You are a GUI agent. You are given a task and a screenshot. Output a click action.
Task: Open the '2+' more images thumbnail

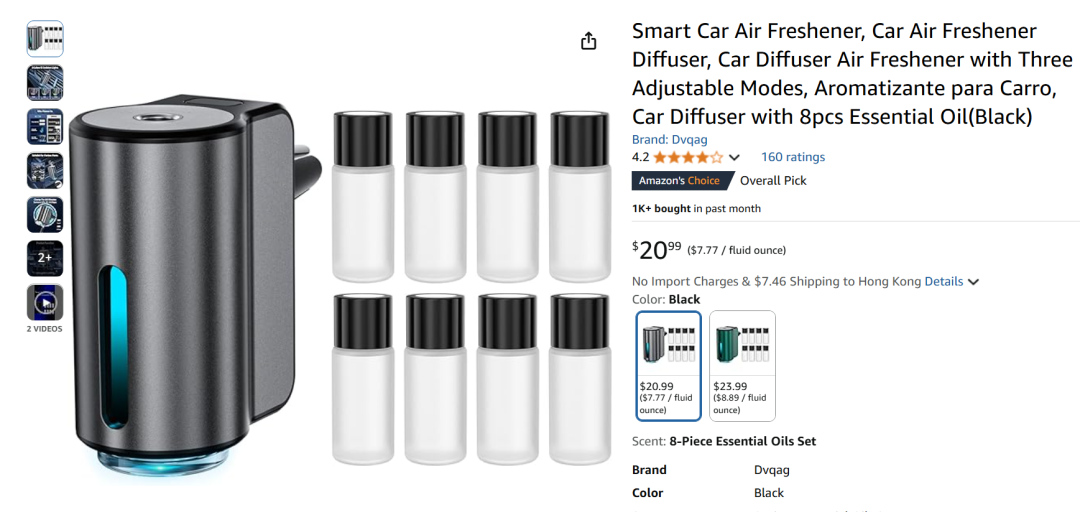[45, 259]
